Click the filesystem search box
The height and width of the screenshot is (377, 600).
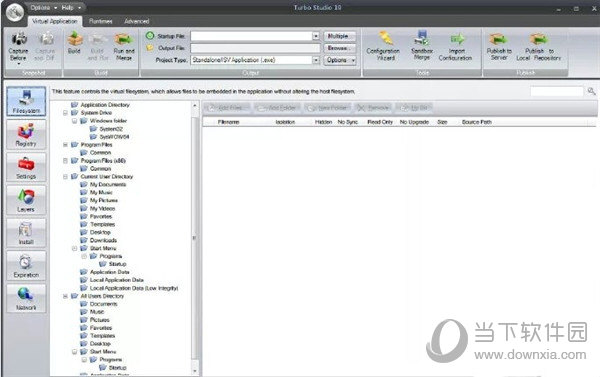point(557,91)
